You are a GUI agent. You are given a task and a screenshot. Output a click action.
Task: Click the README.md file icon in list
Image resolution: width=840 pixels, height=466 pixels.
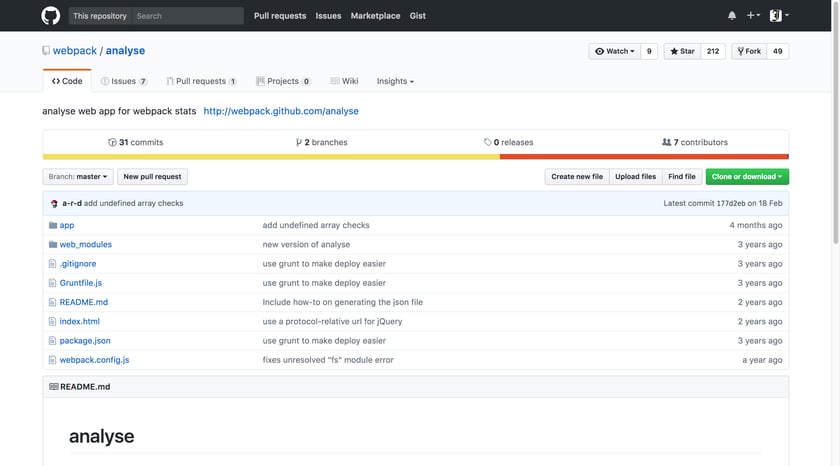pos(52,302)
